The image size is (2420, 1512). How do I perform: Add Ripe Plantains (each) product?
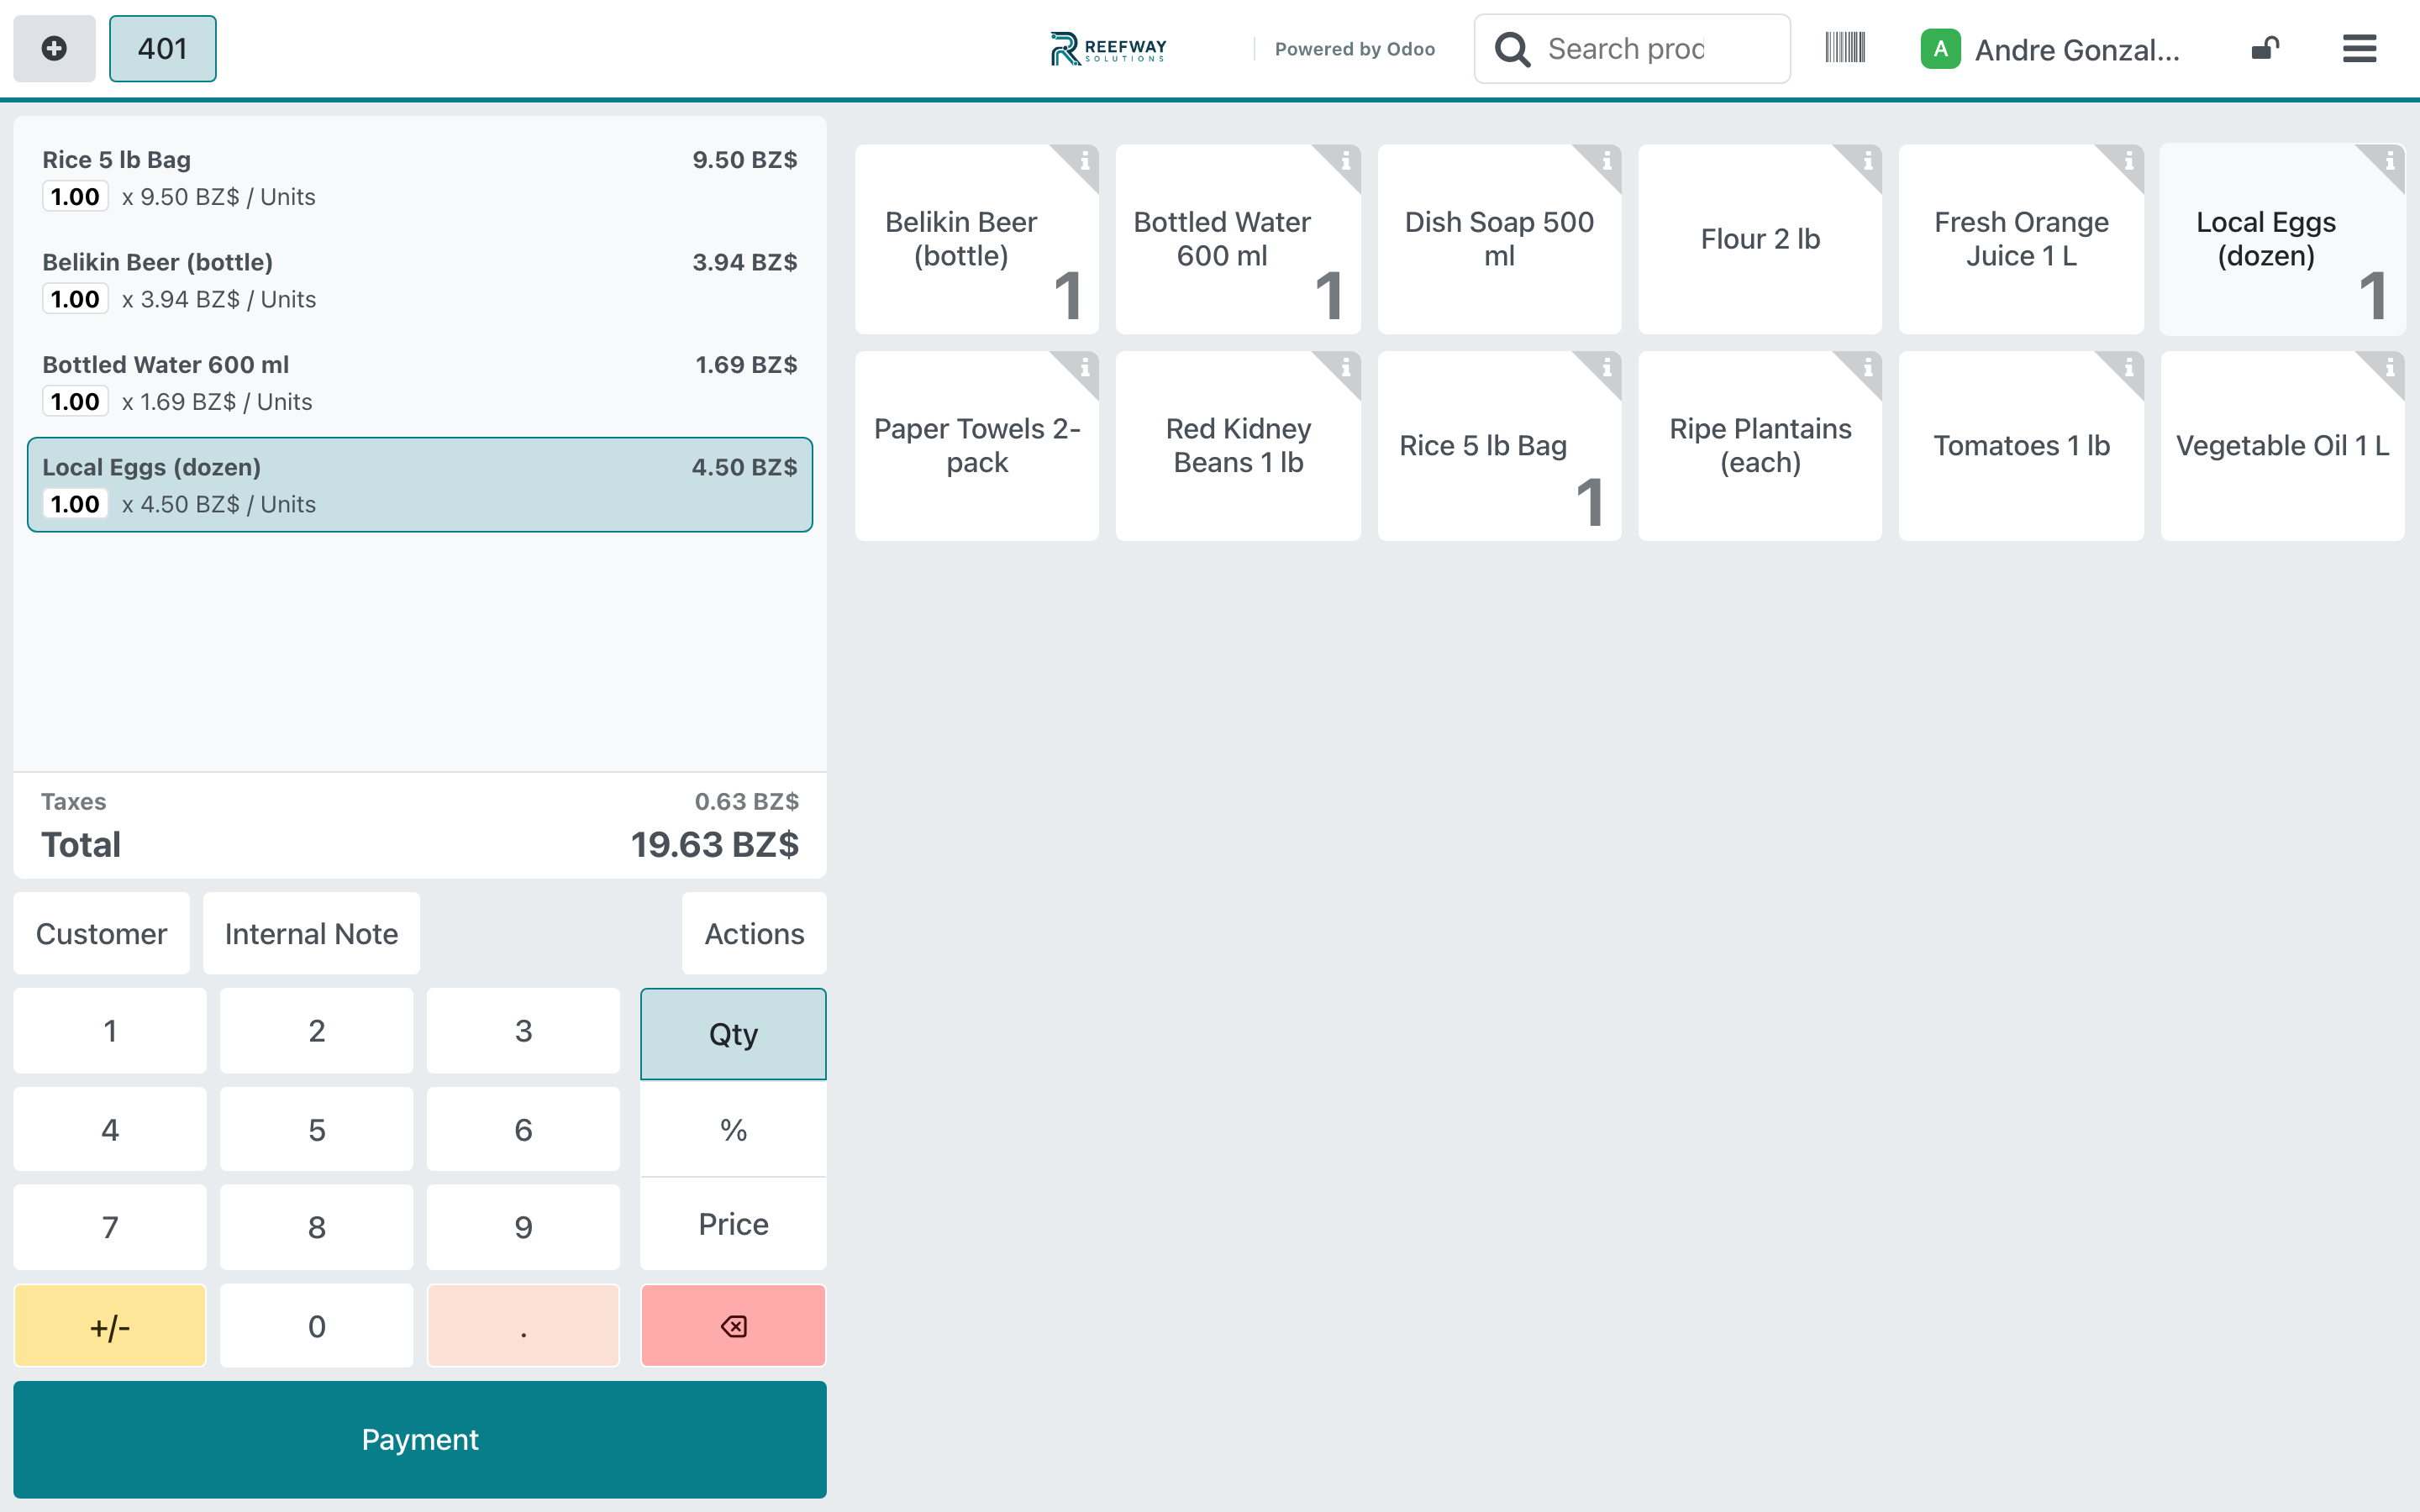[1760, 446]
